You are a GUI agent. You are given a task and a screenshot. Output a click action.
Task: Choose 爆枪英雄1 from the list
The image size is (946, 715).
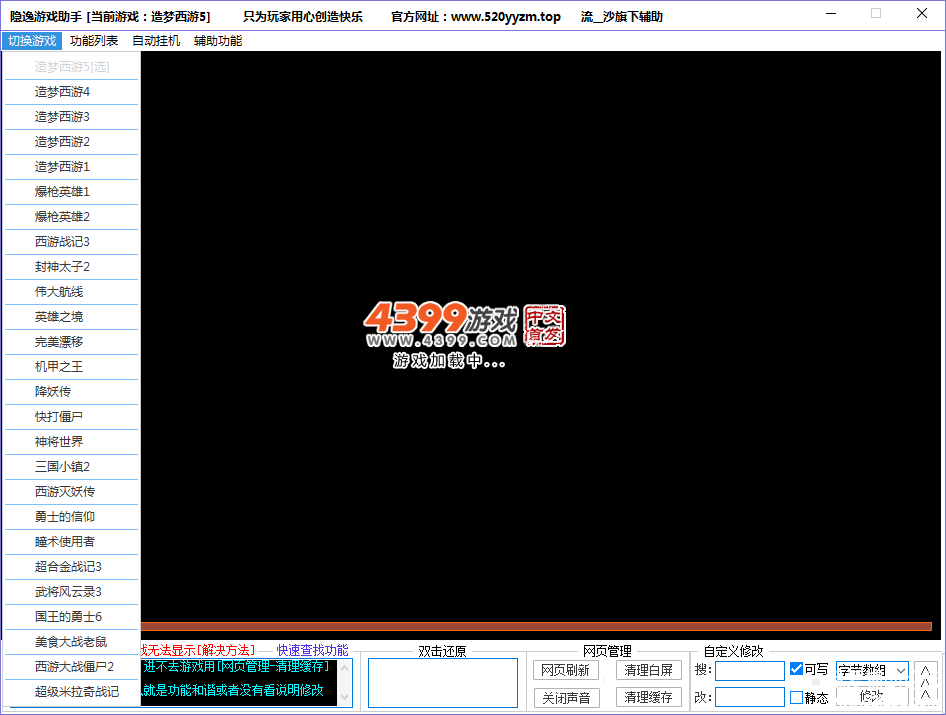pyautogui.click(x=72, y=192)
